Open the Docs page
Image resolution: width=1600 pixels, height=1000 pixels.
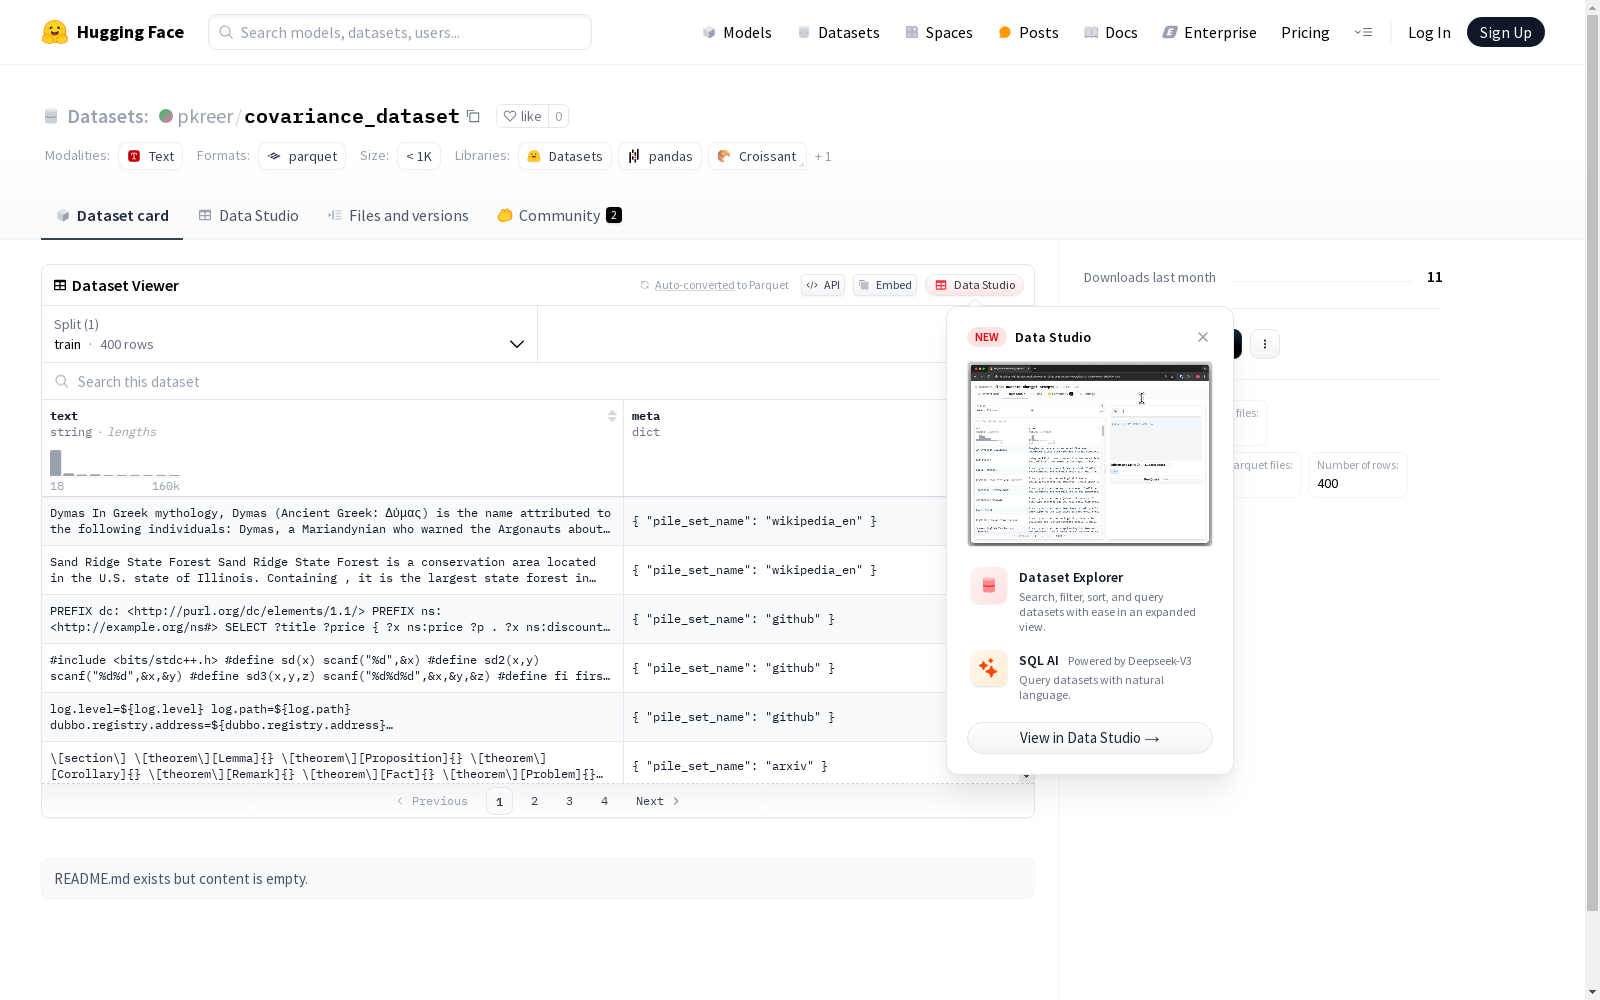pos(1111,32)
